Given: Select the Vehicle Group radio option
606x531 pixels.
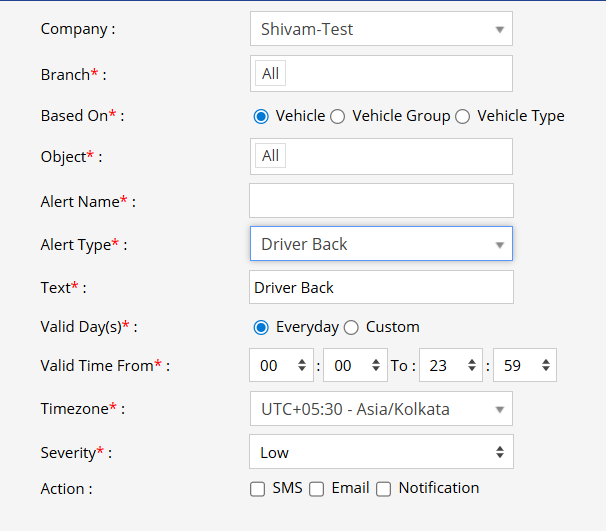Looking at the screenshot, I should [x=338, y=116].
